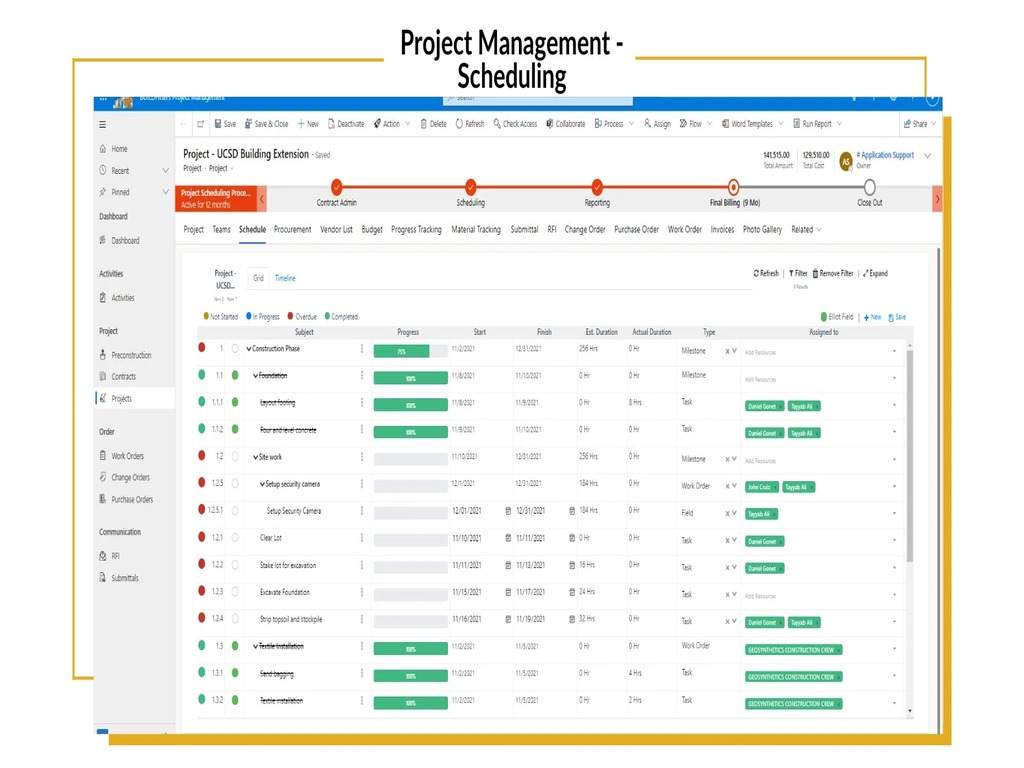Click Remove Filter button
The width and height of the screenshot is (1024, 768).
coord(833,273)
